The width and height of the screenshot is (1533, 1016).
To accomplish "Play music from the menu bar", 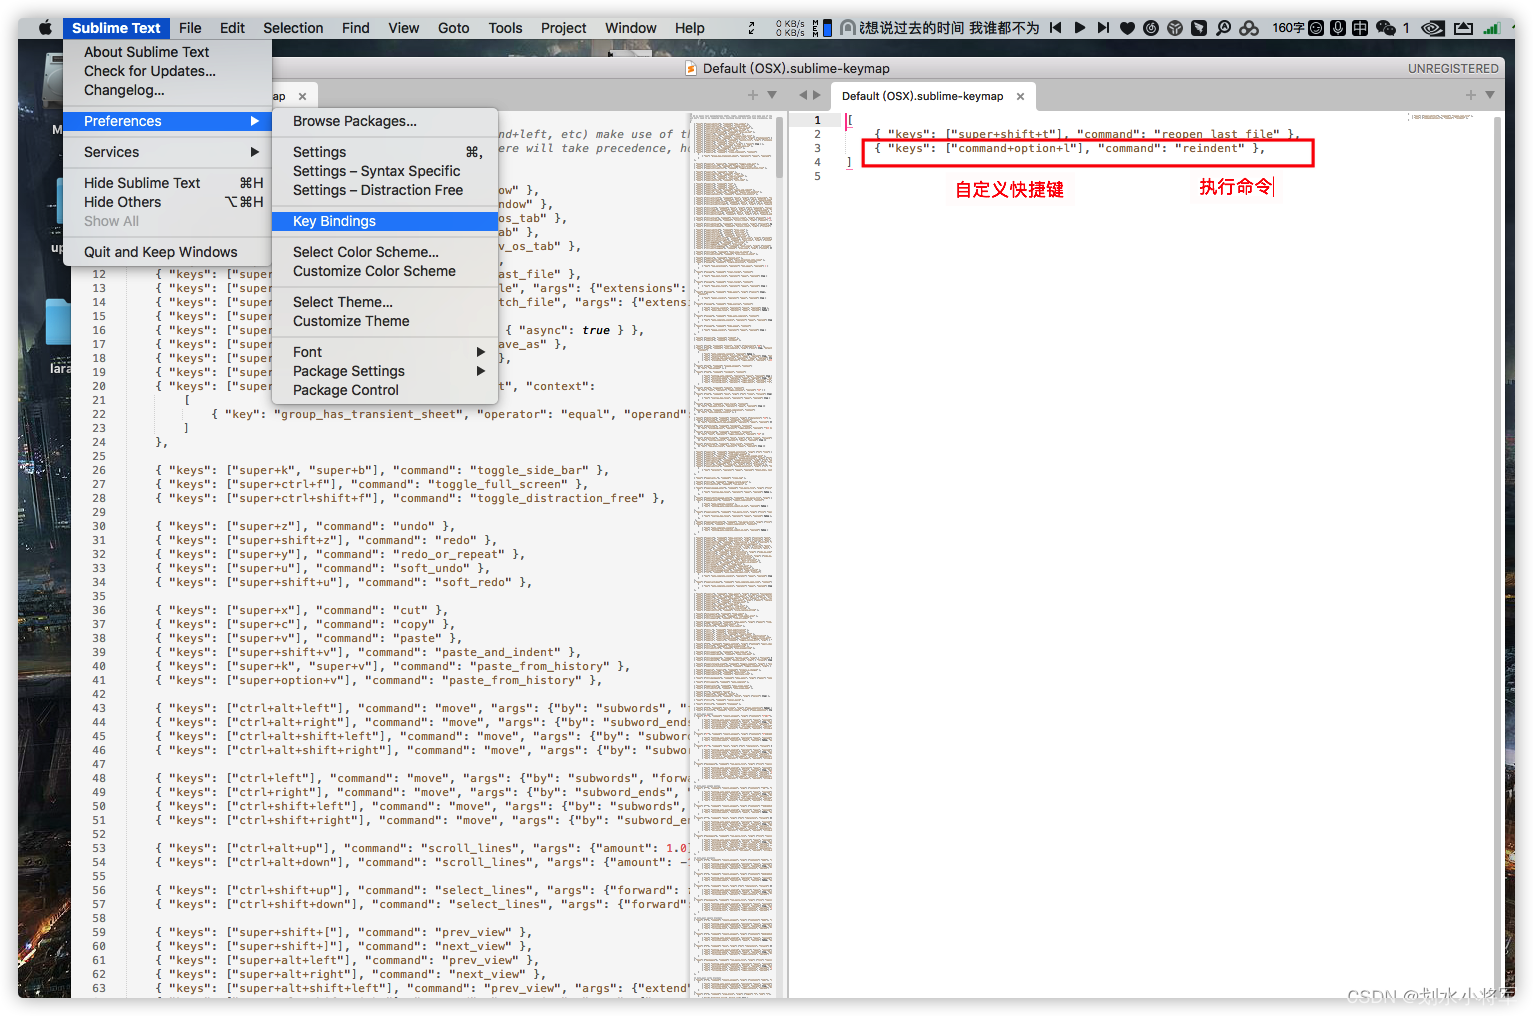I will (x=1079, y=28).
